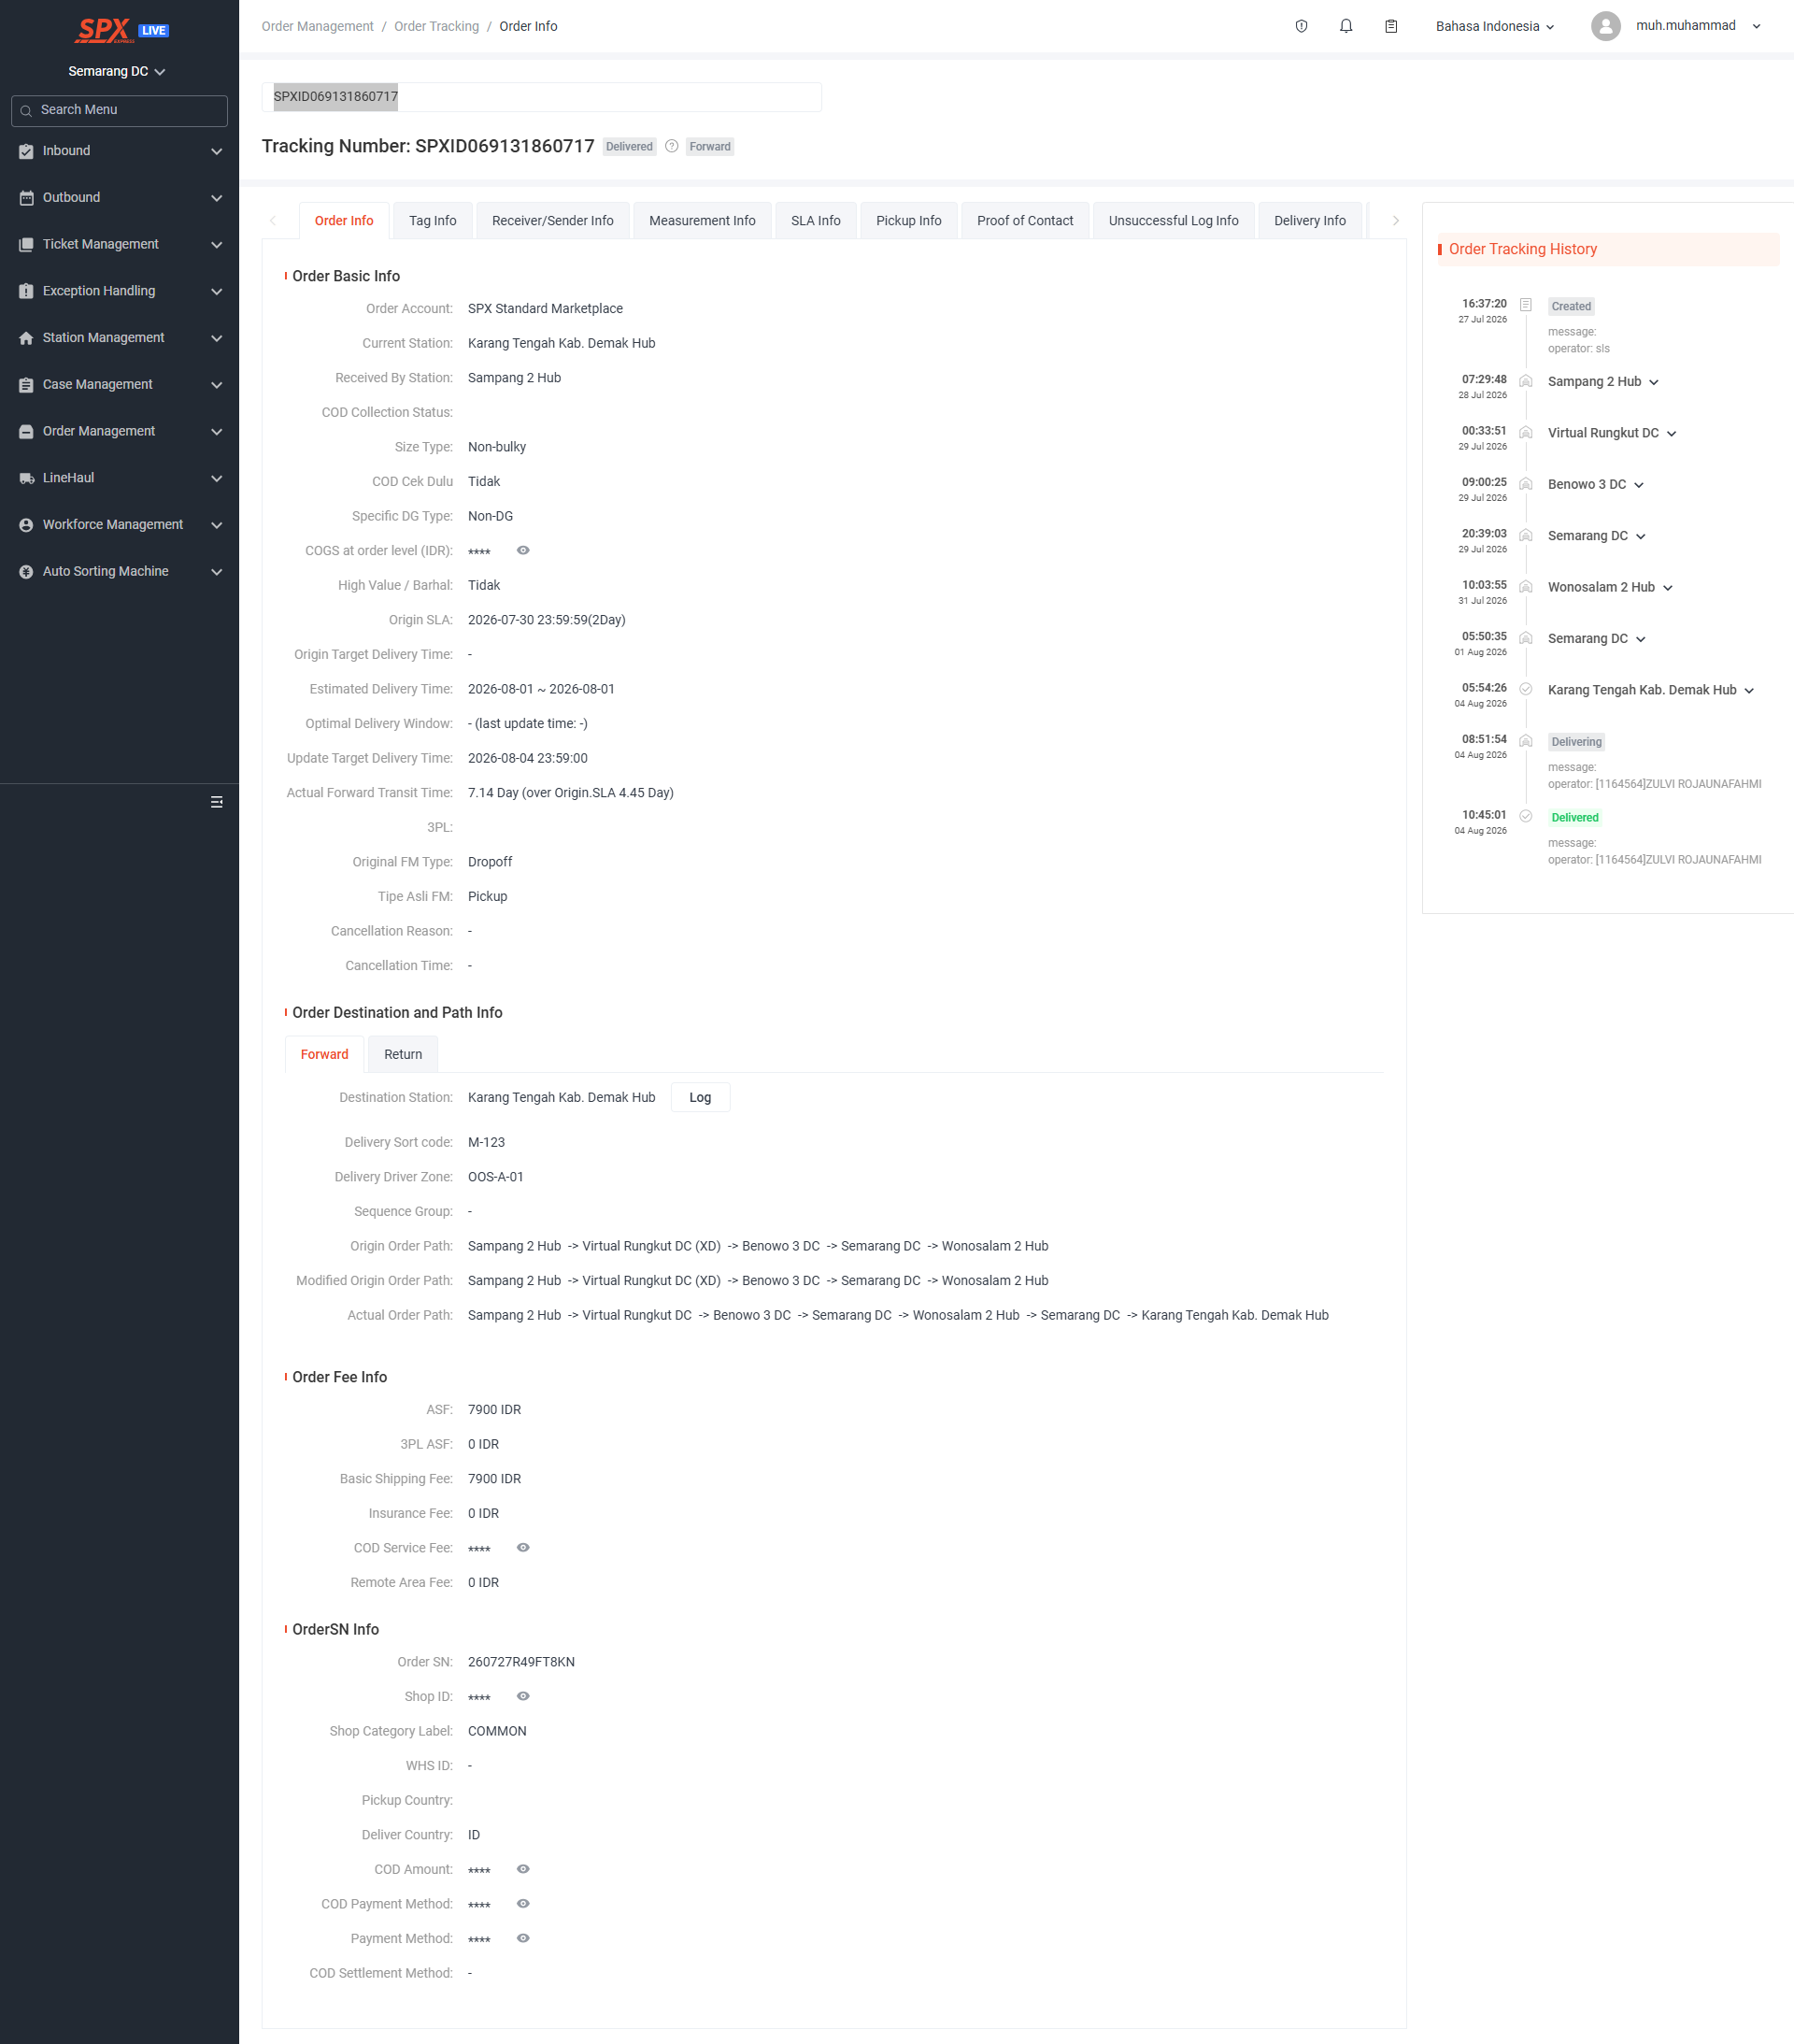Reveal the COD Payment Method value
The width and height of the screenshot is (1794, 2044).
(523, 1904)
